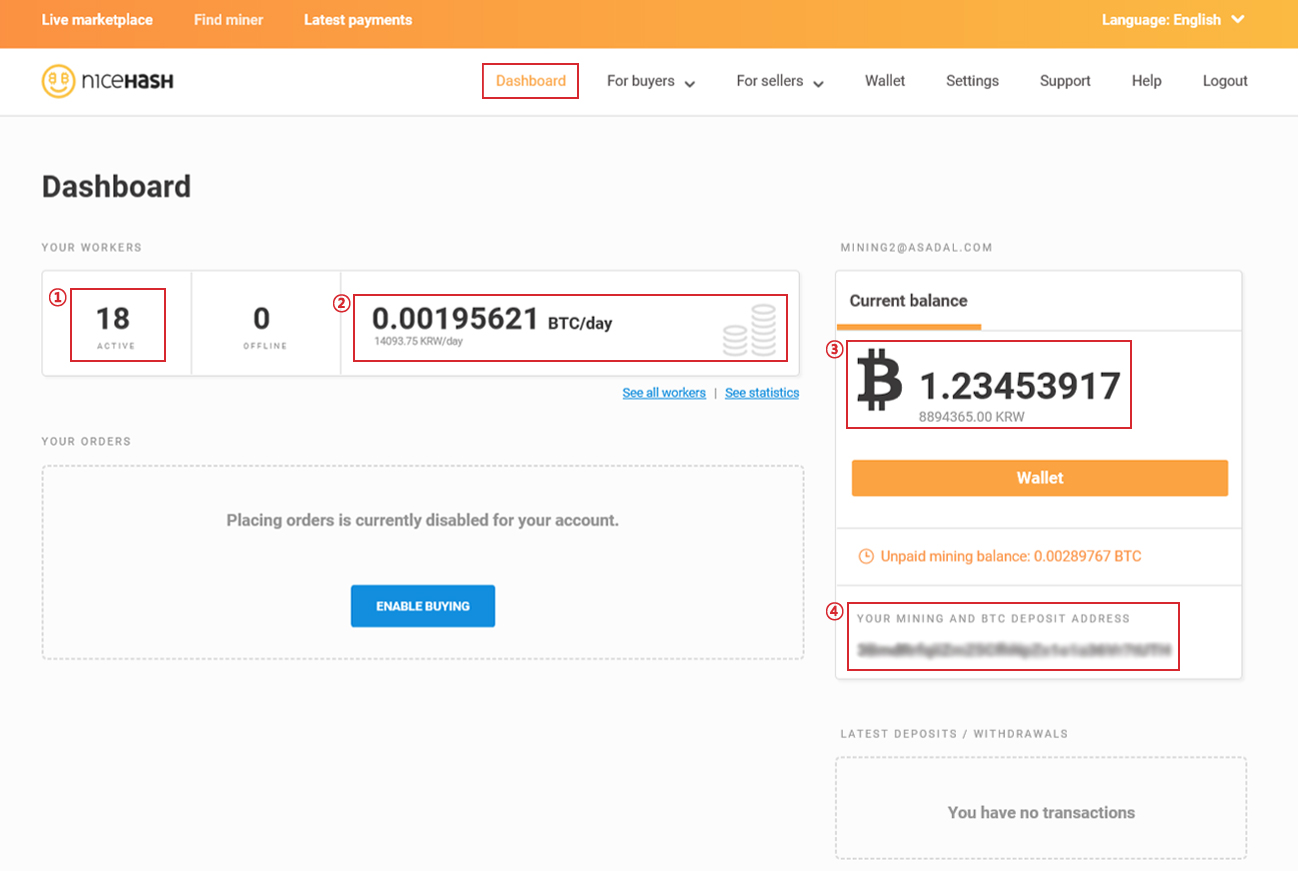Click the Bitcoin symbol beside current balance
Screen dimensions: 1299x871
click(880, 380)
